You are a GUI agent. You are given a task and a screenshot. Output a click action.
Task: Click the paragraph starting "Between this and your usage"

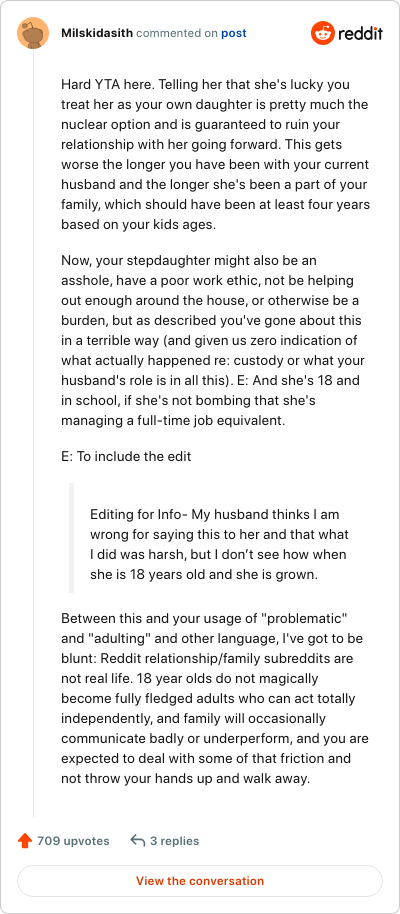click(215, 698)
